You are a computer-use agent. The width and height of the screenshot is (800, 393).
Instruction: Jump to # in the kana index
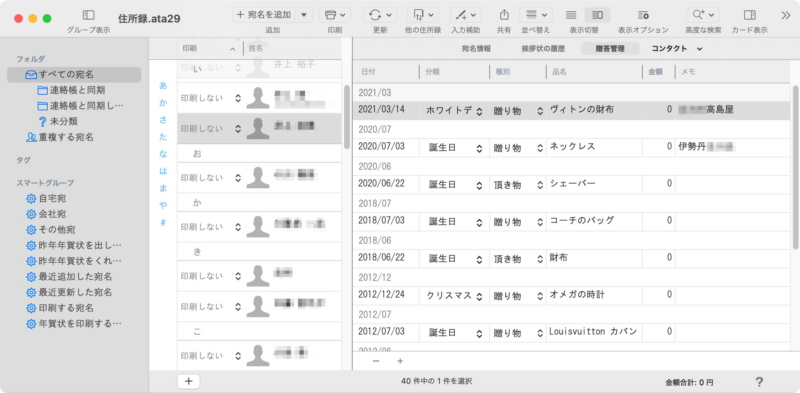[x=163, y=223]
